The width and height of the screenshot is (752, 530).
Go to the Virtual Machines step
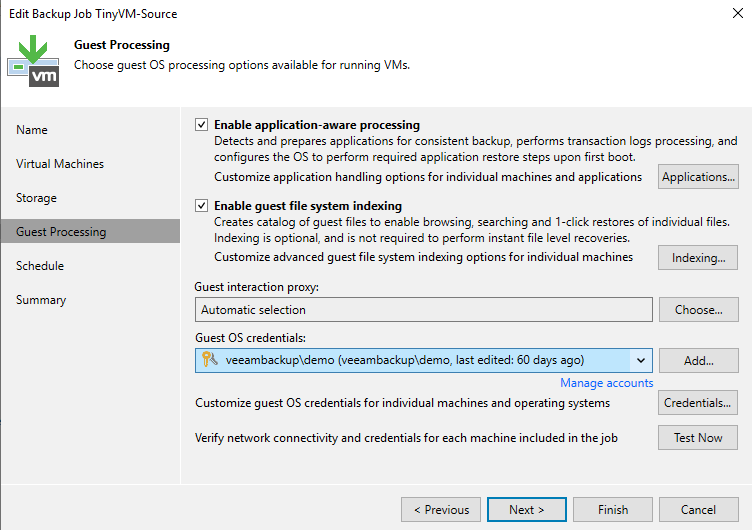(60, 164)
